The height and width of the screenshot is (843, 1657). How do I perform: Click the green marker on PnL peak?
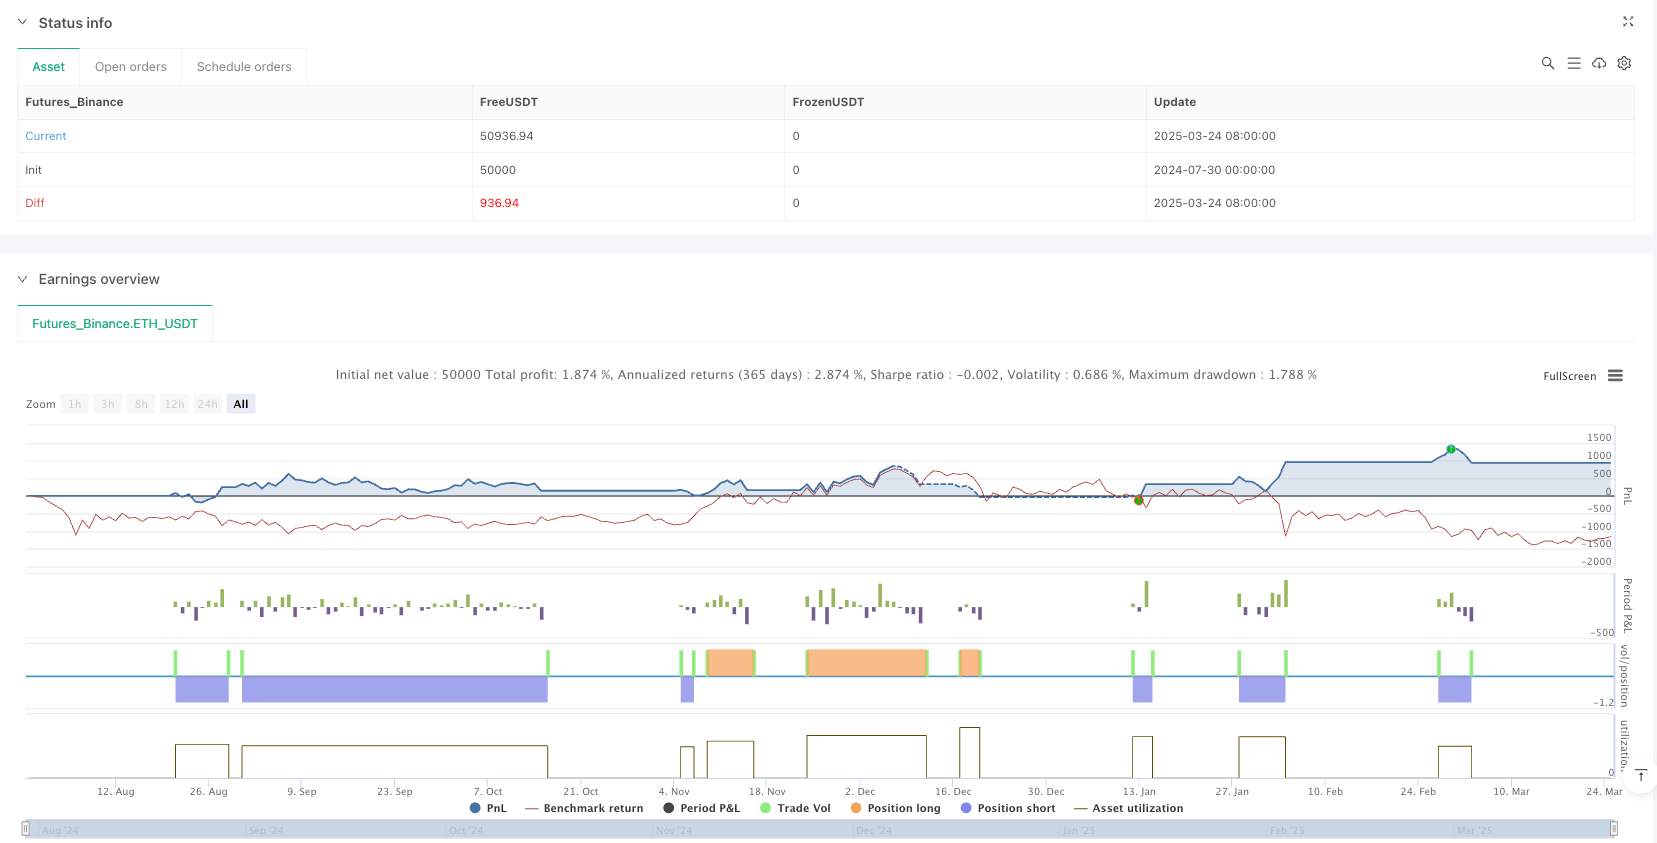1450,449
